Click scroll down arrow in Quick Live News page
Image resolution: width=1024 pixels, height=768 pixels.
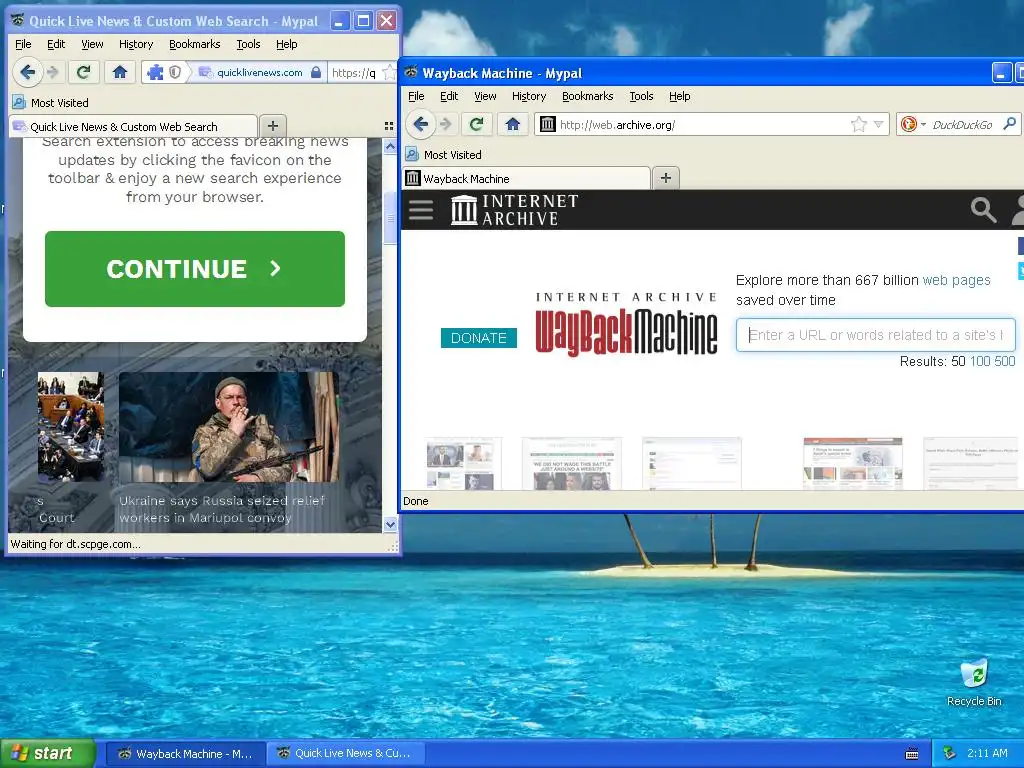coord(390,524)
